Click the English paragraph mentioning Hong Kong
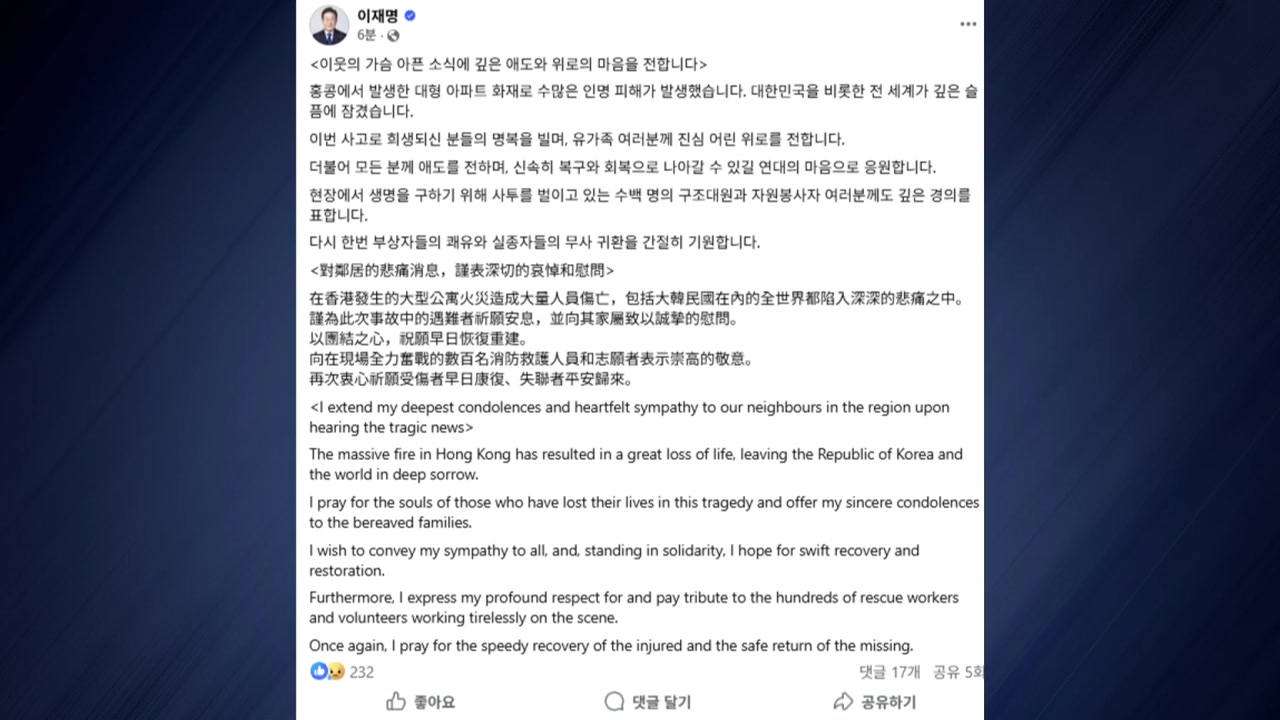Image resolution: width=1280 pixels, height=720 pixels. pos(635,464)
